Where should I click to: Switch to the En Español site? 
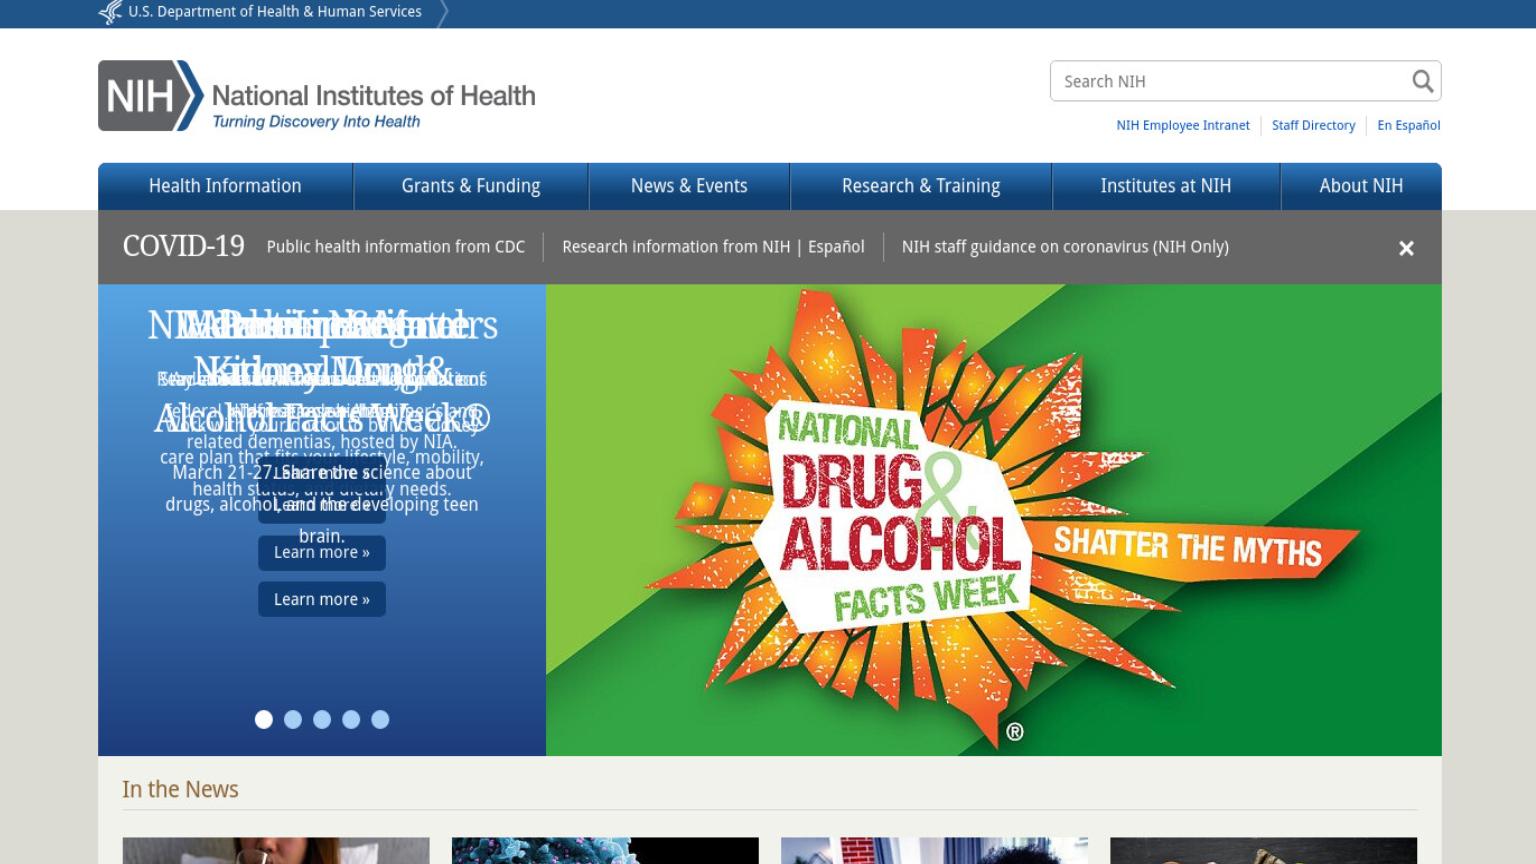coord(1409,125)
